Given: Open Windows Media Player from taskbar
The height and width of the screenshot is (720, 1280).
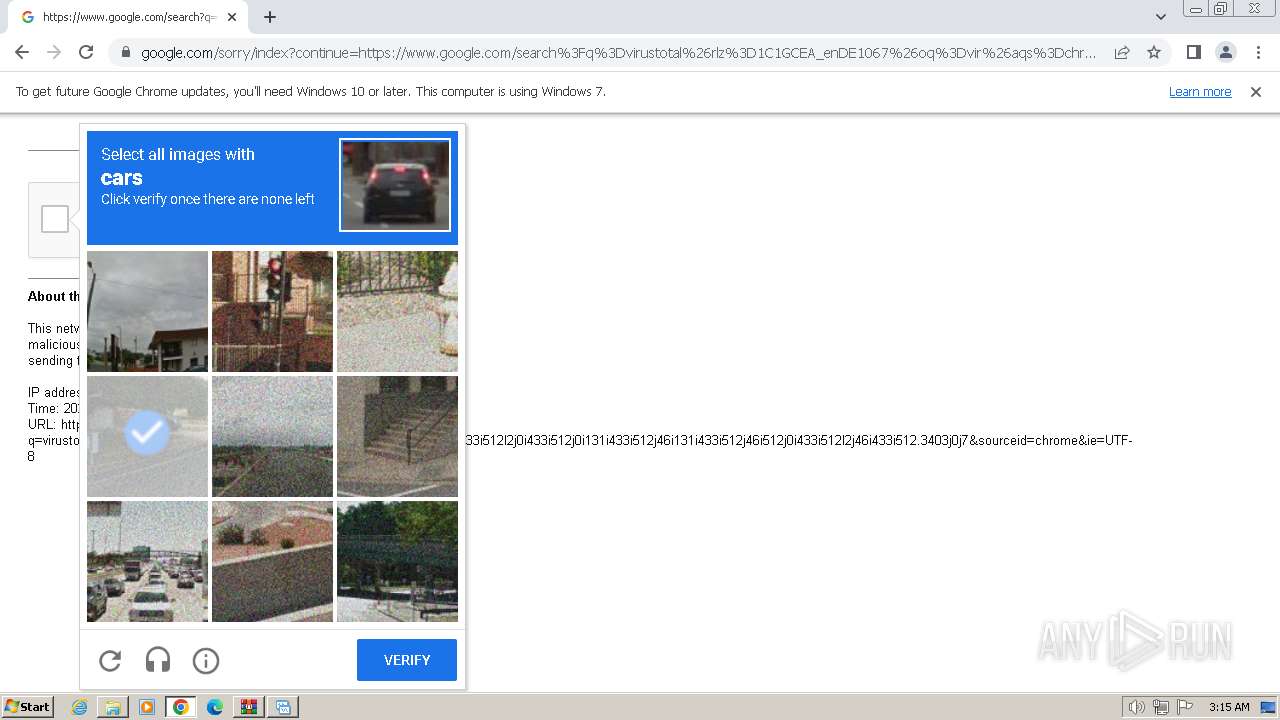Looking at the screenshot, I should click(x=147, y=707).
